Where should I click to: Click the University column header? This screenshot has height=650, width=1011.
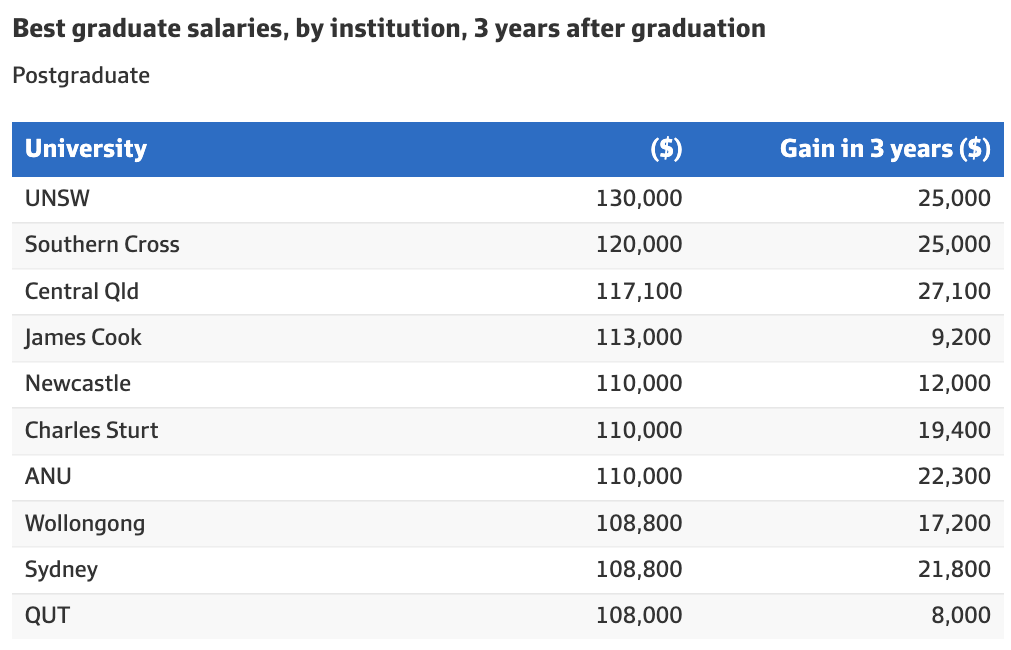[86, 149]
